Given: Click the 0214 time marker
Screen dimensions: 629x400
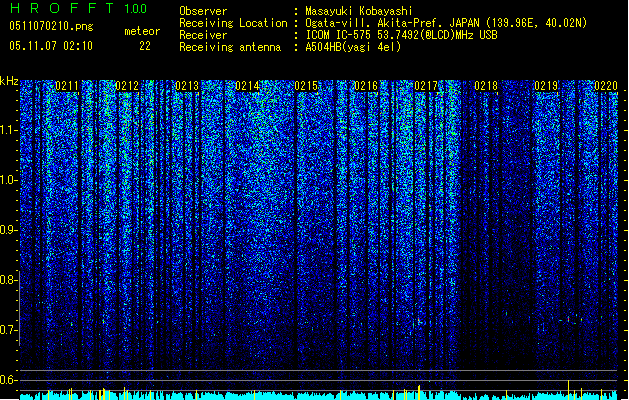Looking at the screenshot, I should (x=247, y=86).
